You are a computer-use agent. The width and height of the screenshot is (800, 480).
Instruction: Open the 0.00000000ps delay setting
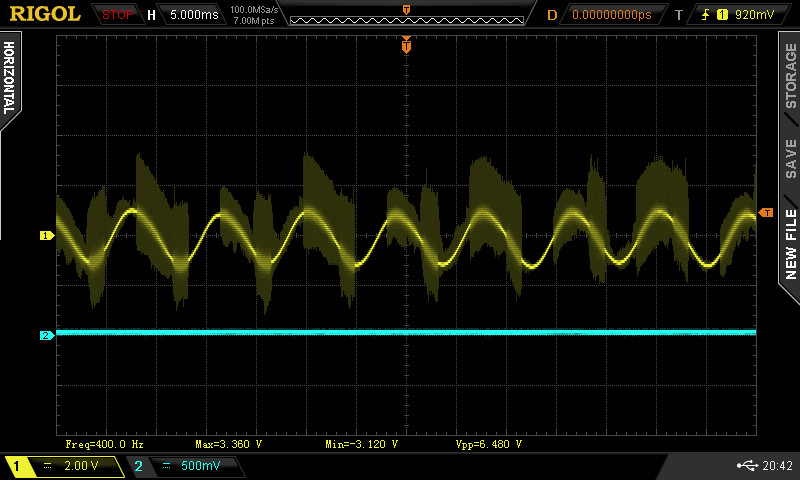tap(611, 15)
